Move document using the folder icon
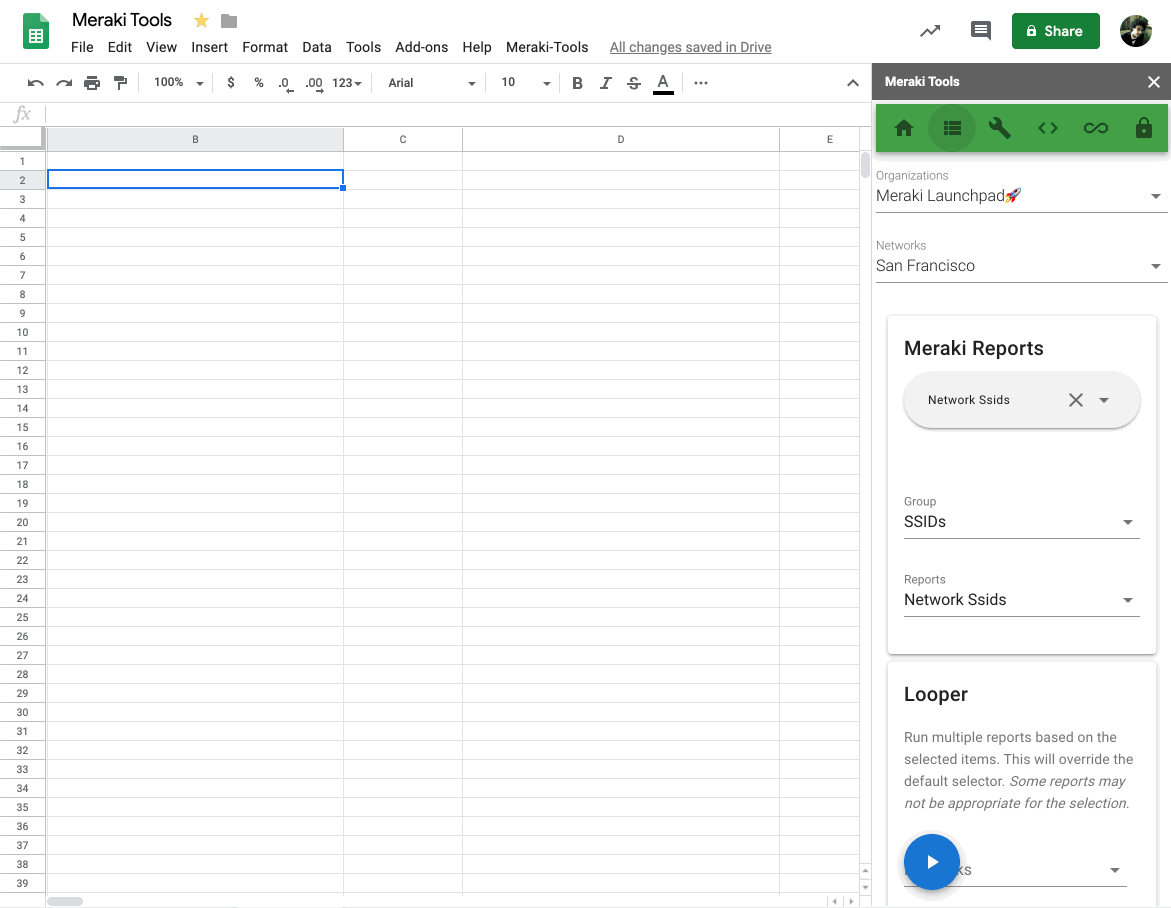 [x=229, y=21]
